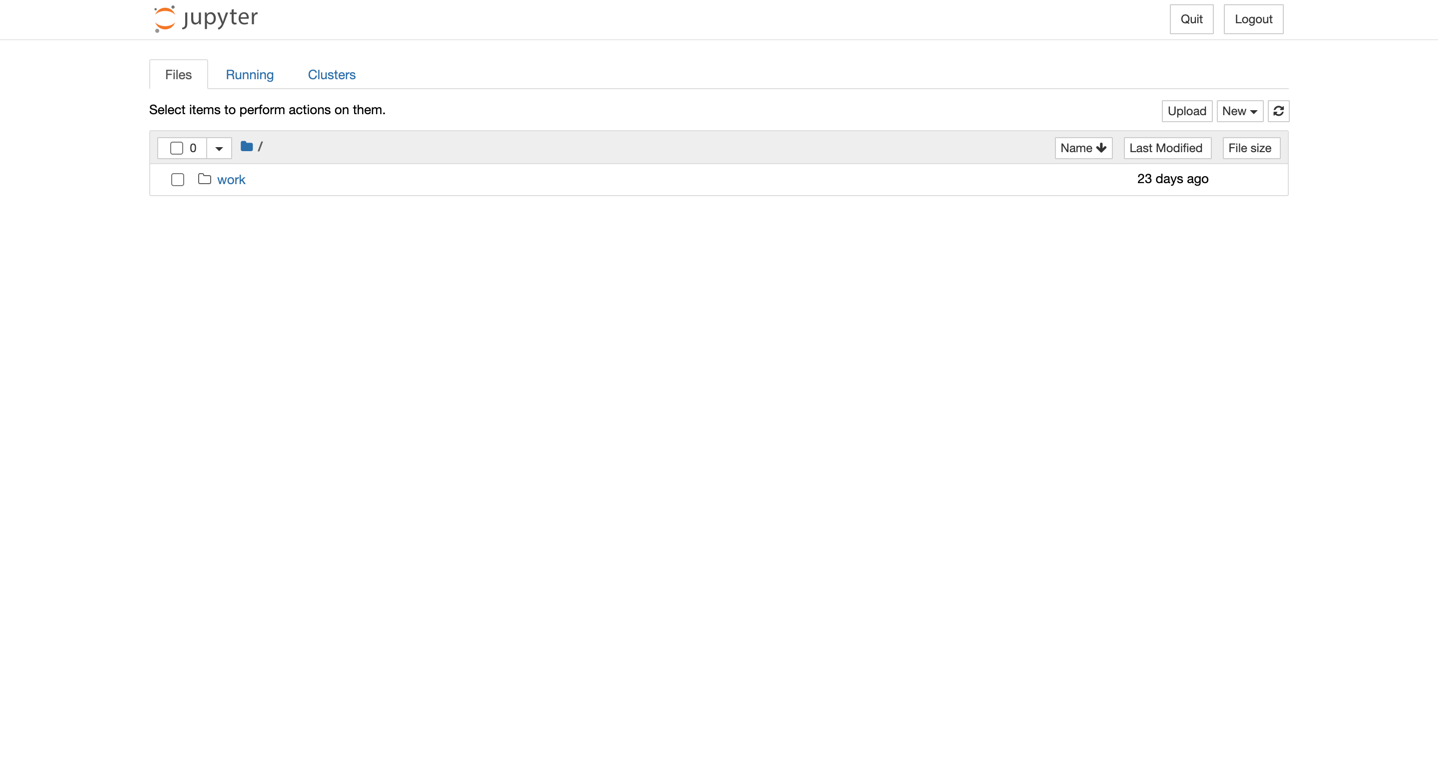Click the selected items count '0'

click(193, 148)
